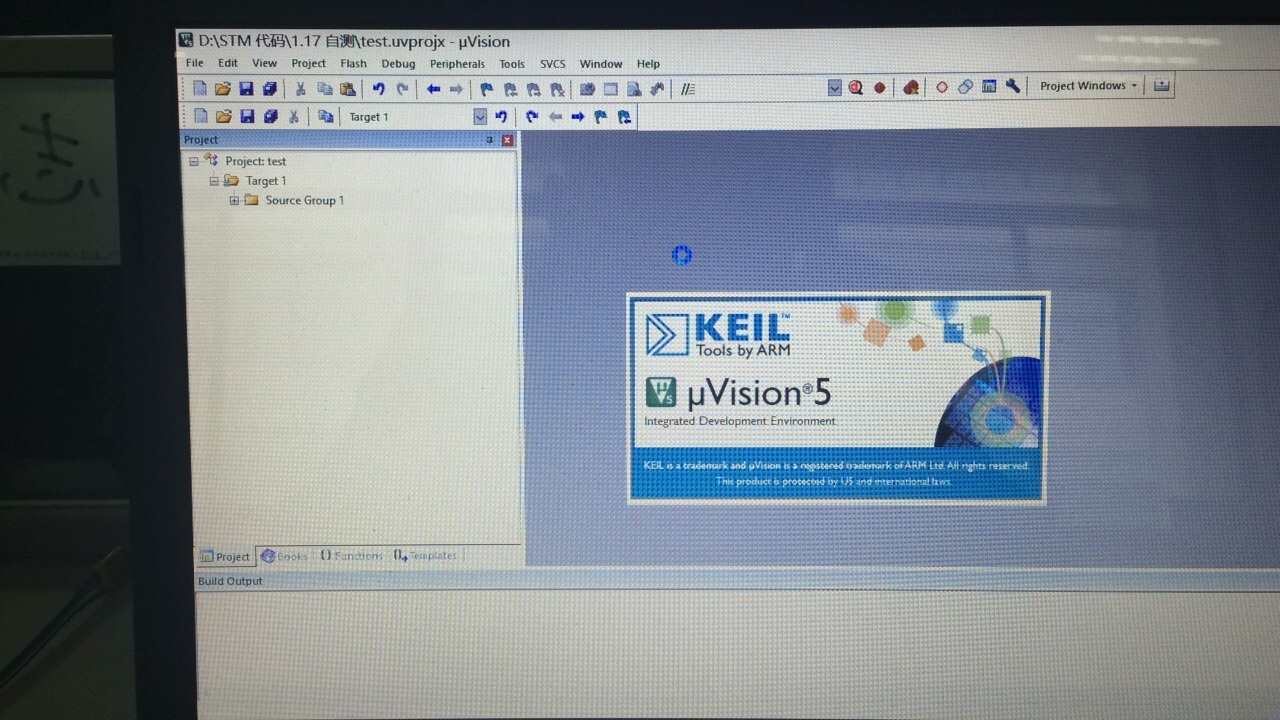Viewport: 1280px width, 720px height.
Task: Open the Project menu
Action: (x=308, y=64)
